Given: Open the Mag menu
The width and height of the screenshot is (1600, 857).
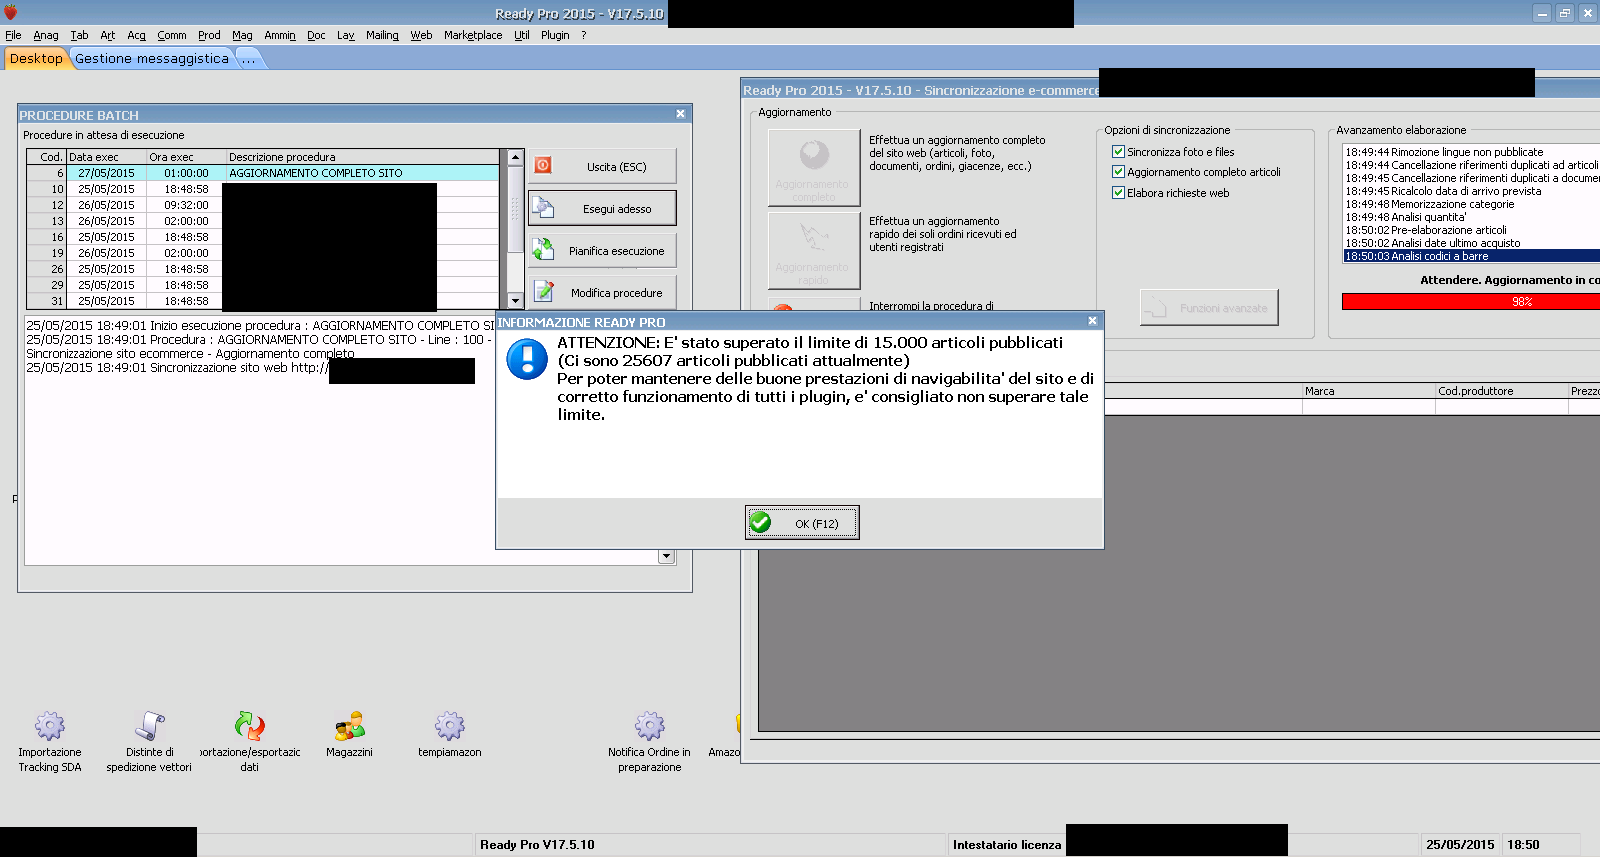Looking at the screenshot, I should [x=242, y=35].
